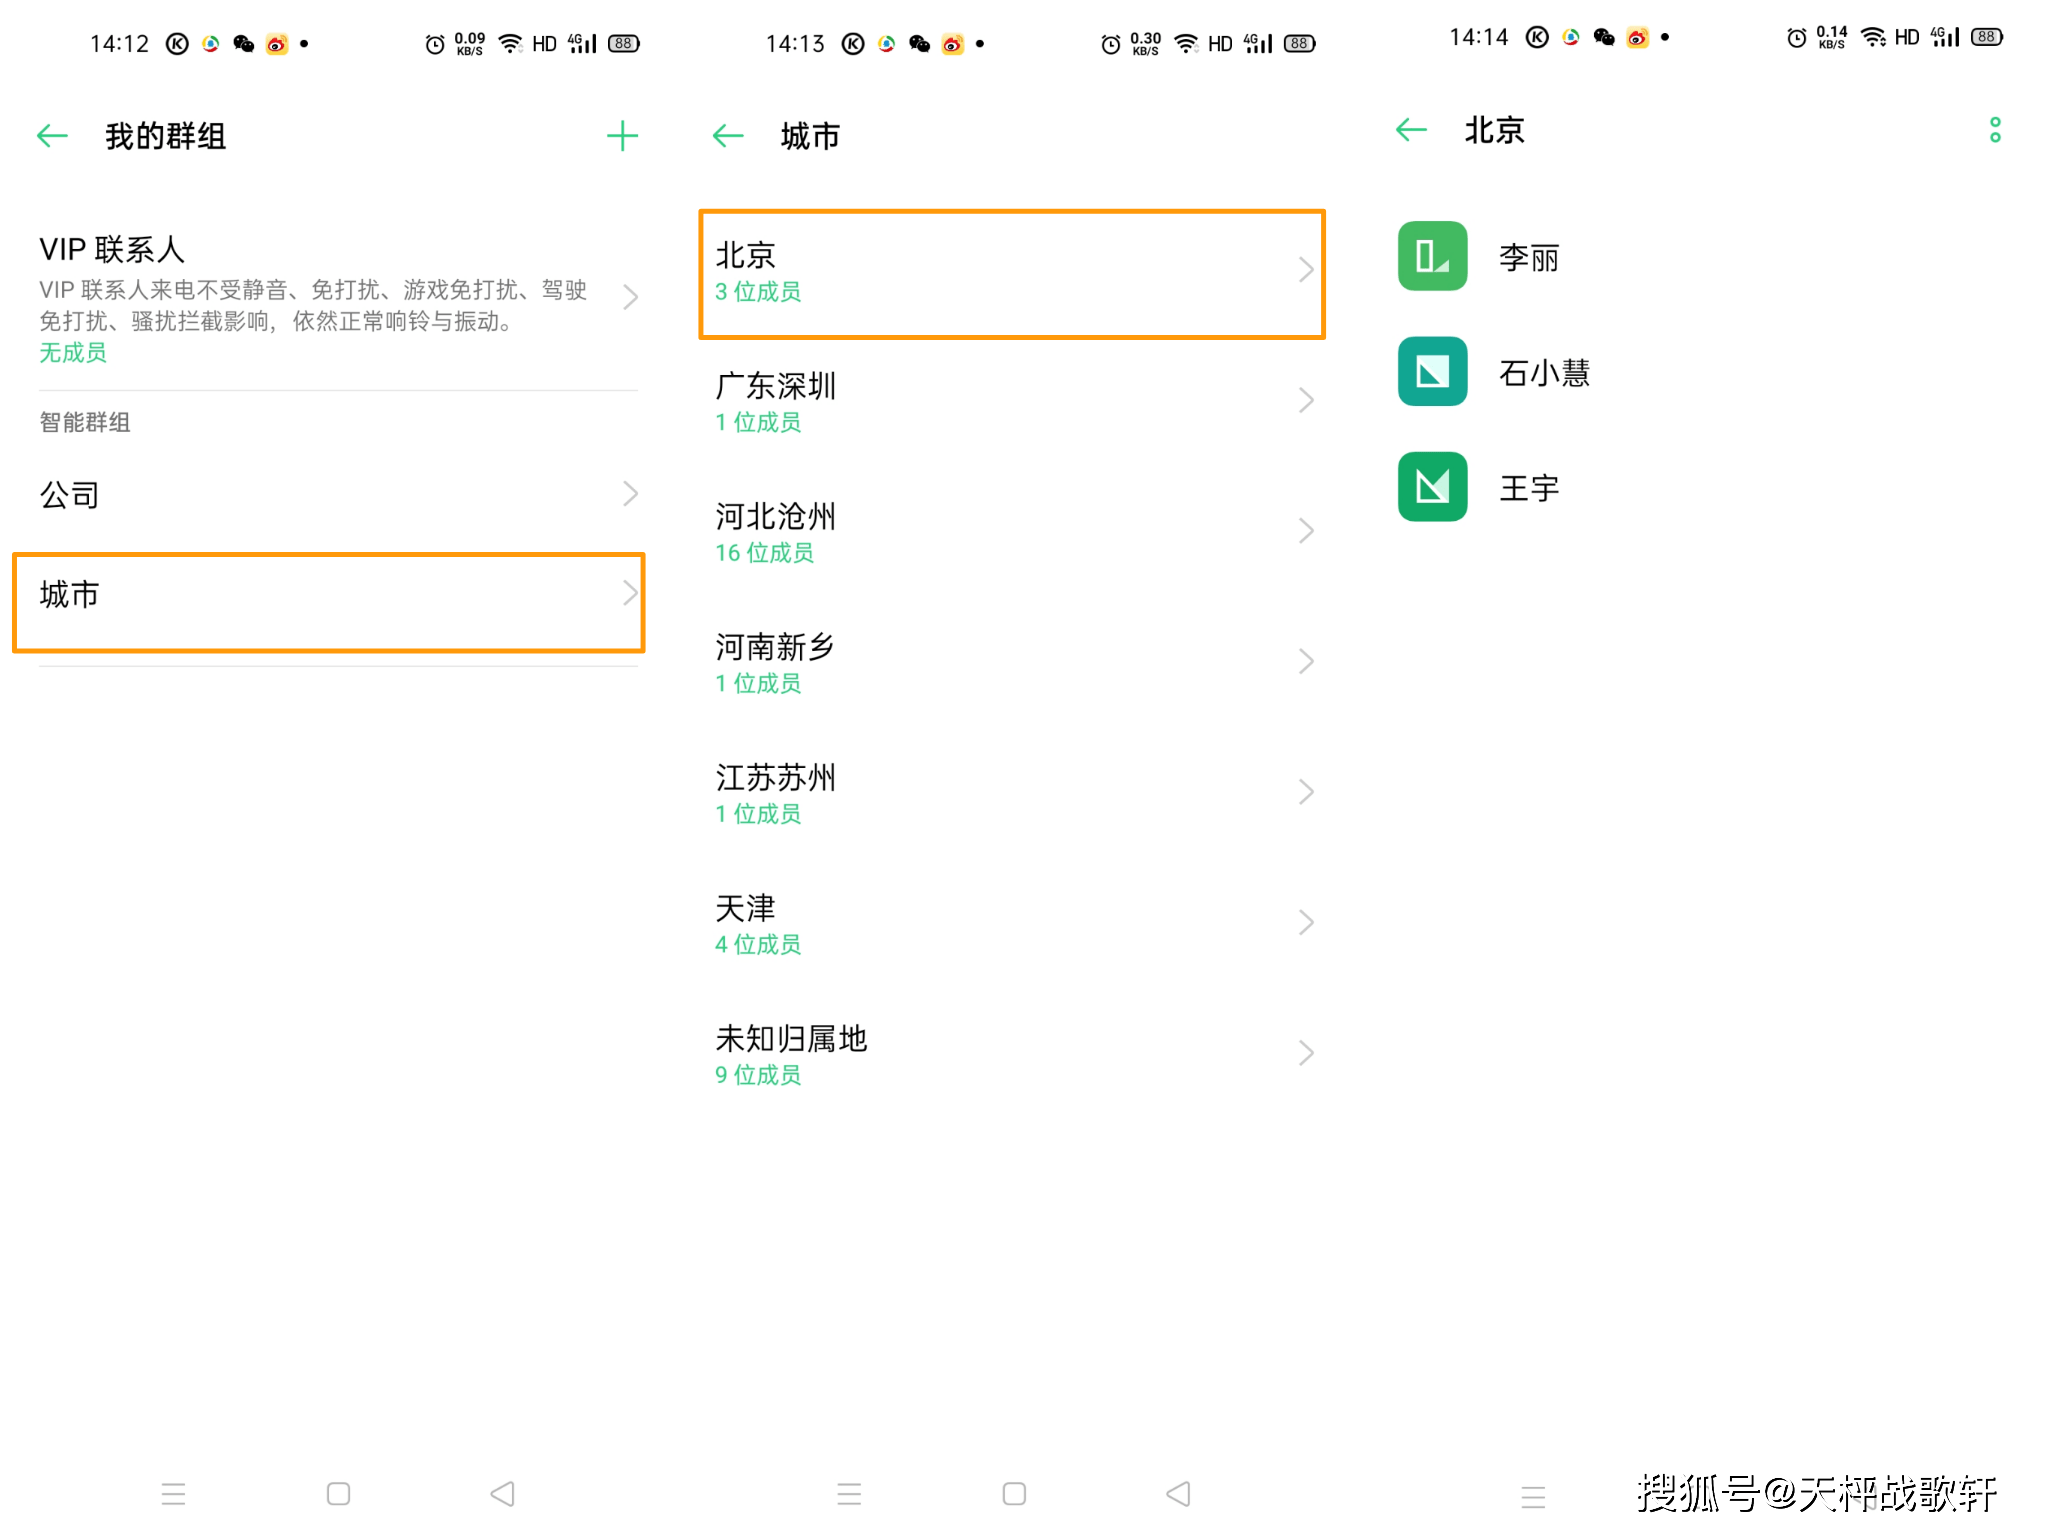Viewport: 2048px width, 1536px height.
Task: Open 石小慧 contact name
Action: 1544,373
